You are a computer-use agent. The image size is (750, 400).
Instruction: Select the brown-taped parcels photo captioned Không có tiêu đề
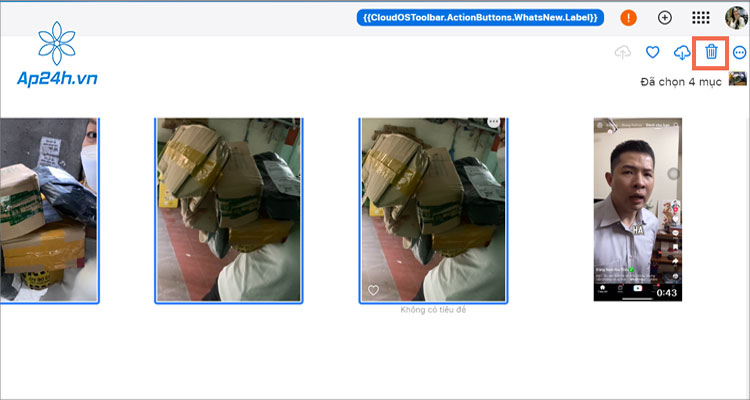433,211
